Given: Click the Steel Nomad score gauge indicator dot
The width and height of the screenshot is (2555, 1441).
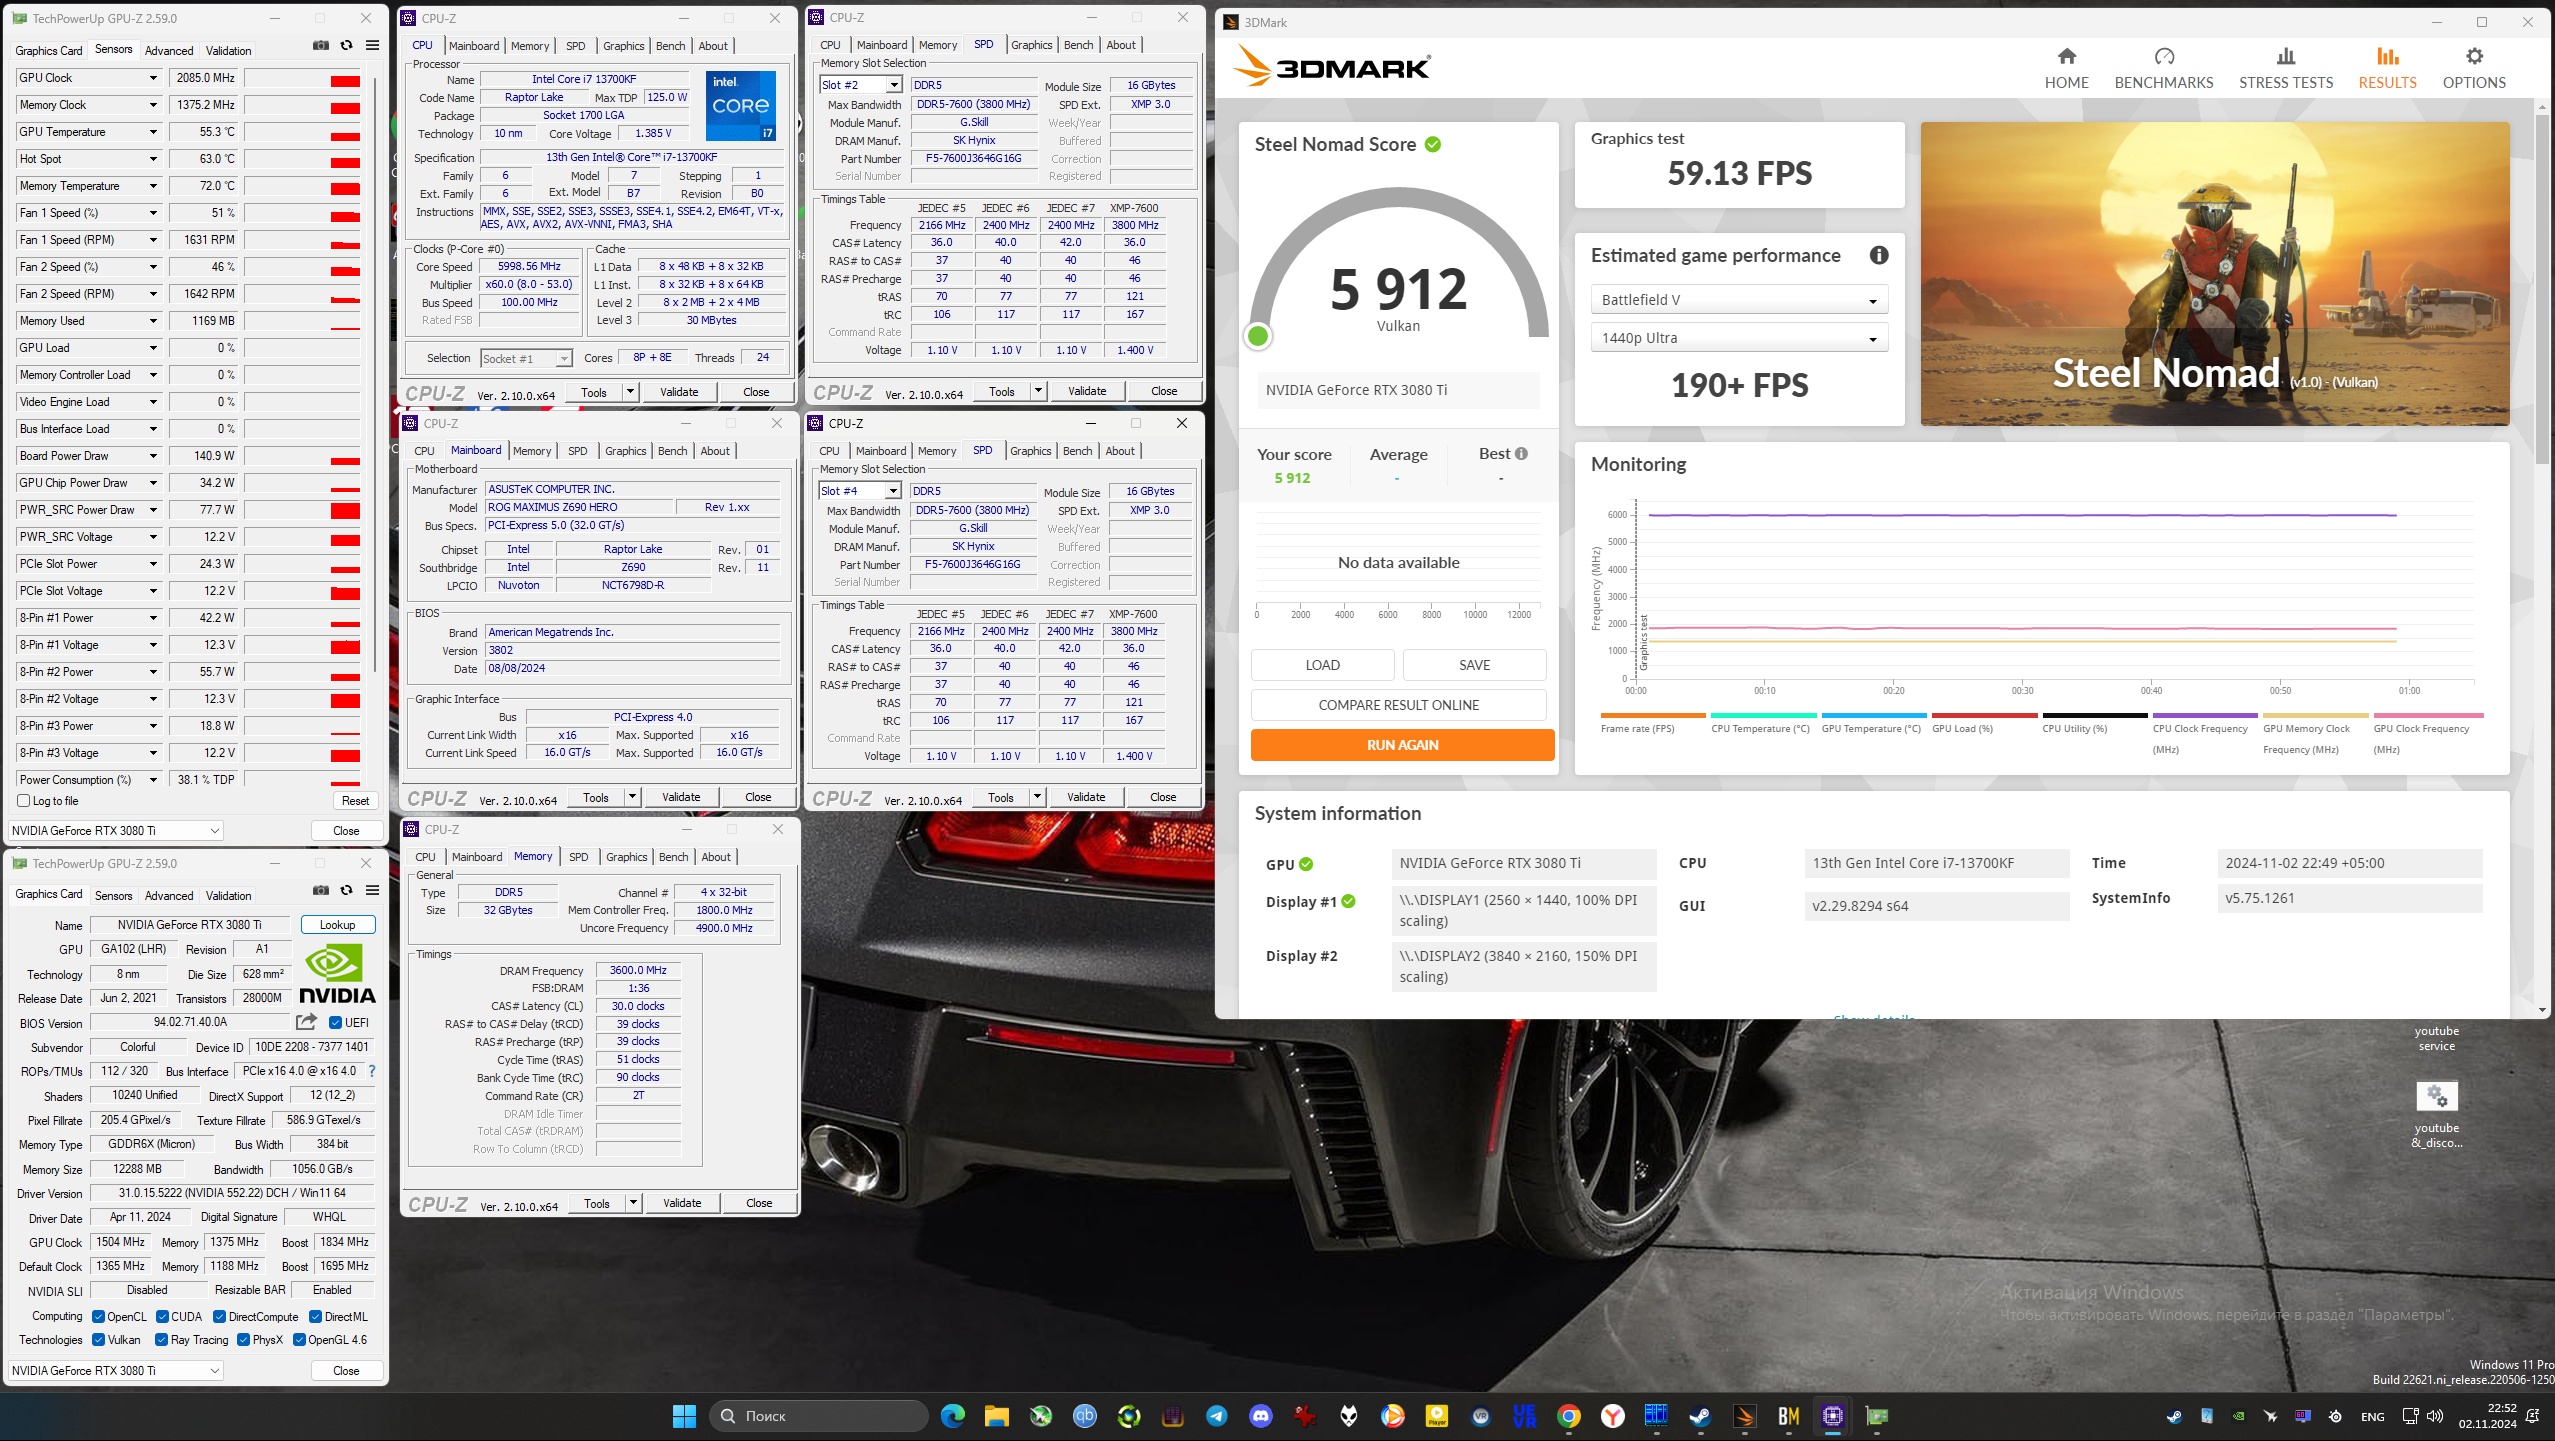Looking at the screenshot, I should tap(1258, 336).
